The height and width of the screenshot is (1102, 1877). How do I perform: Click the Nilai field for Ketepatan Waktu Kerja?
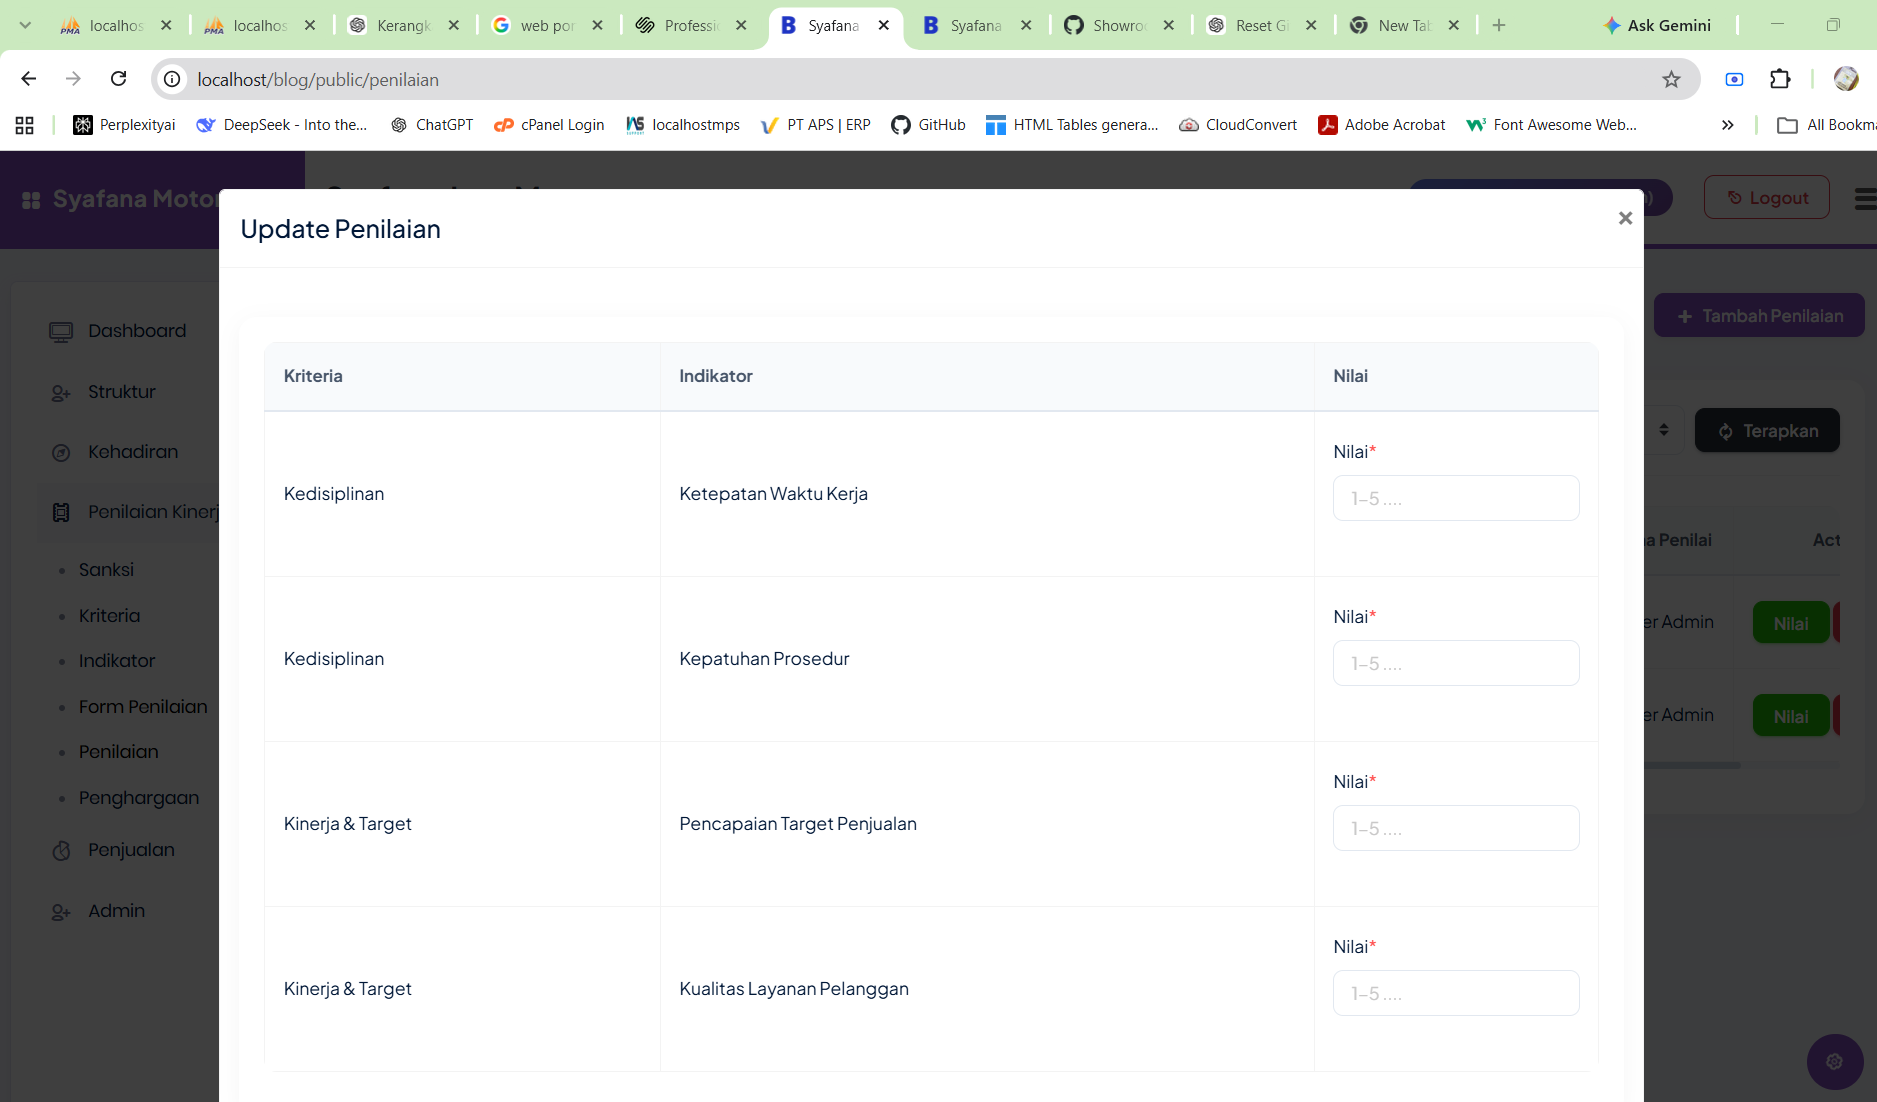(1456, 498)
